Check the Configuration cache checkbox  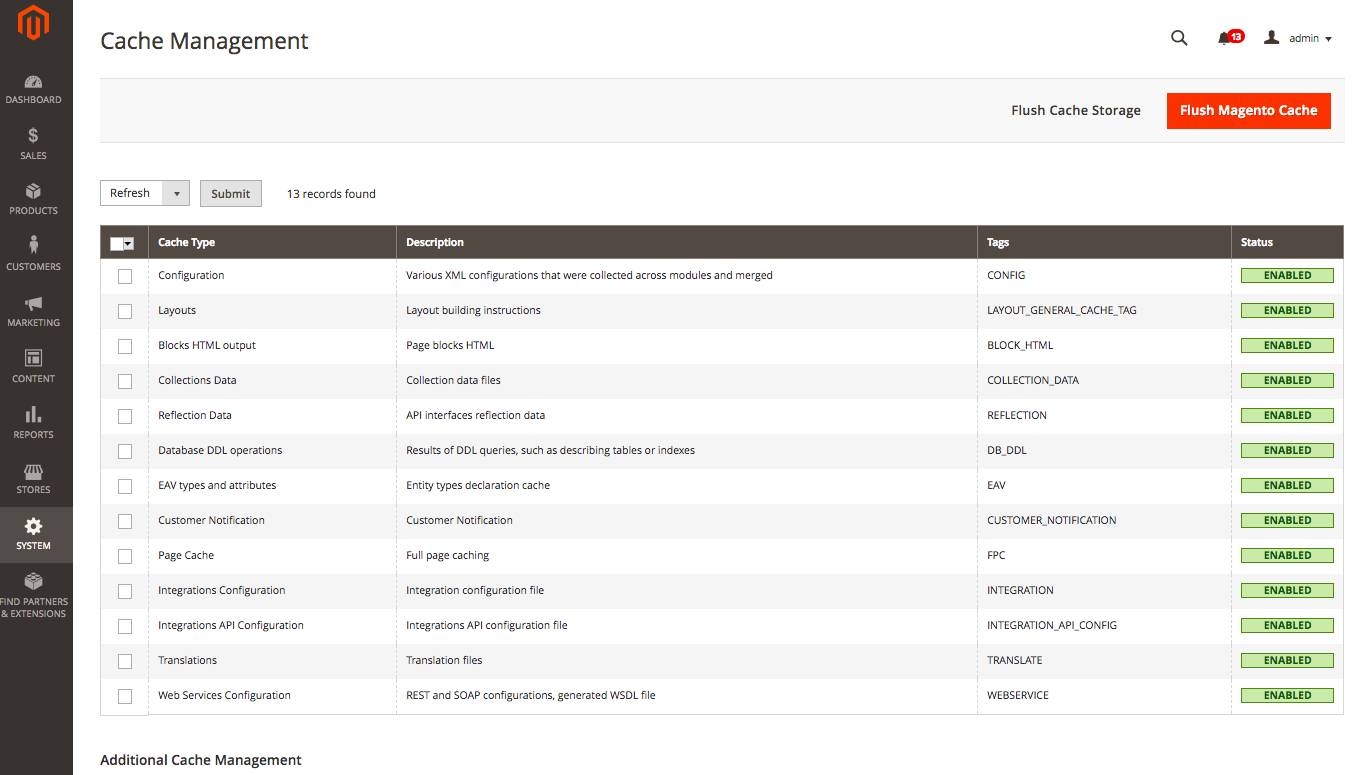125,276
